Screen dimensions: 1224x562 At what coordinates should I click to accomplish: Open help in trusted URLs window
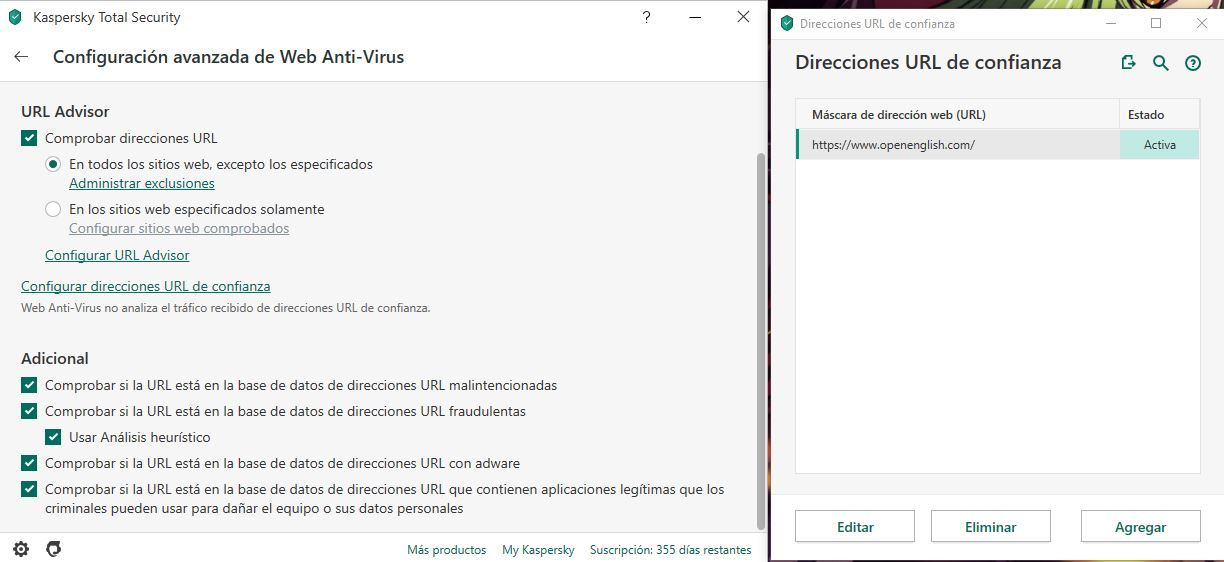click(1192, 63)
